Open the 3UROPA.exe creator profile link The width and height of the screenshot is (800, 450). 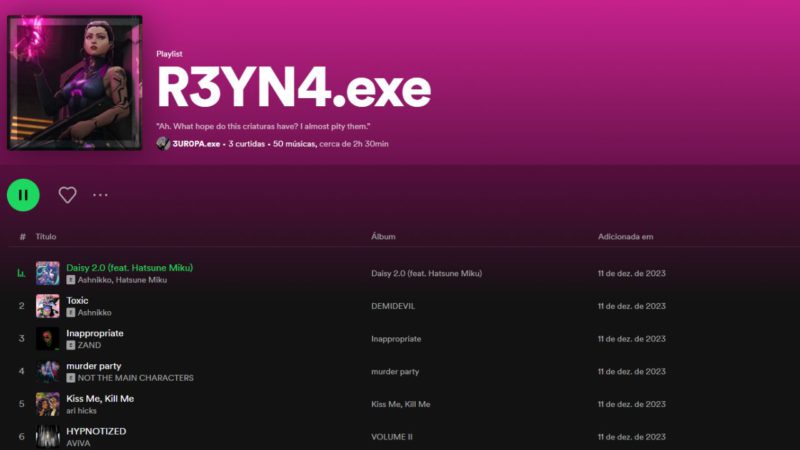(x=196, y=144)
